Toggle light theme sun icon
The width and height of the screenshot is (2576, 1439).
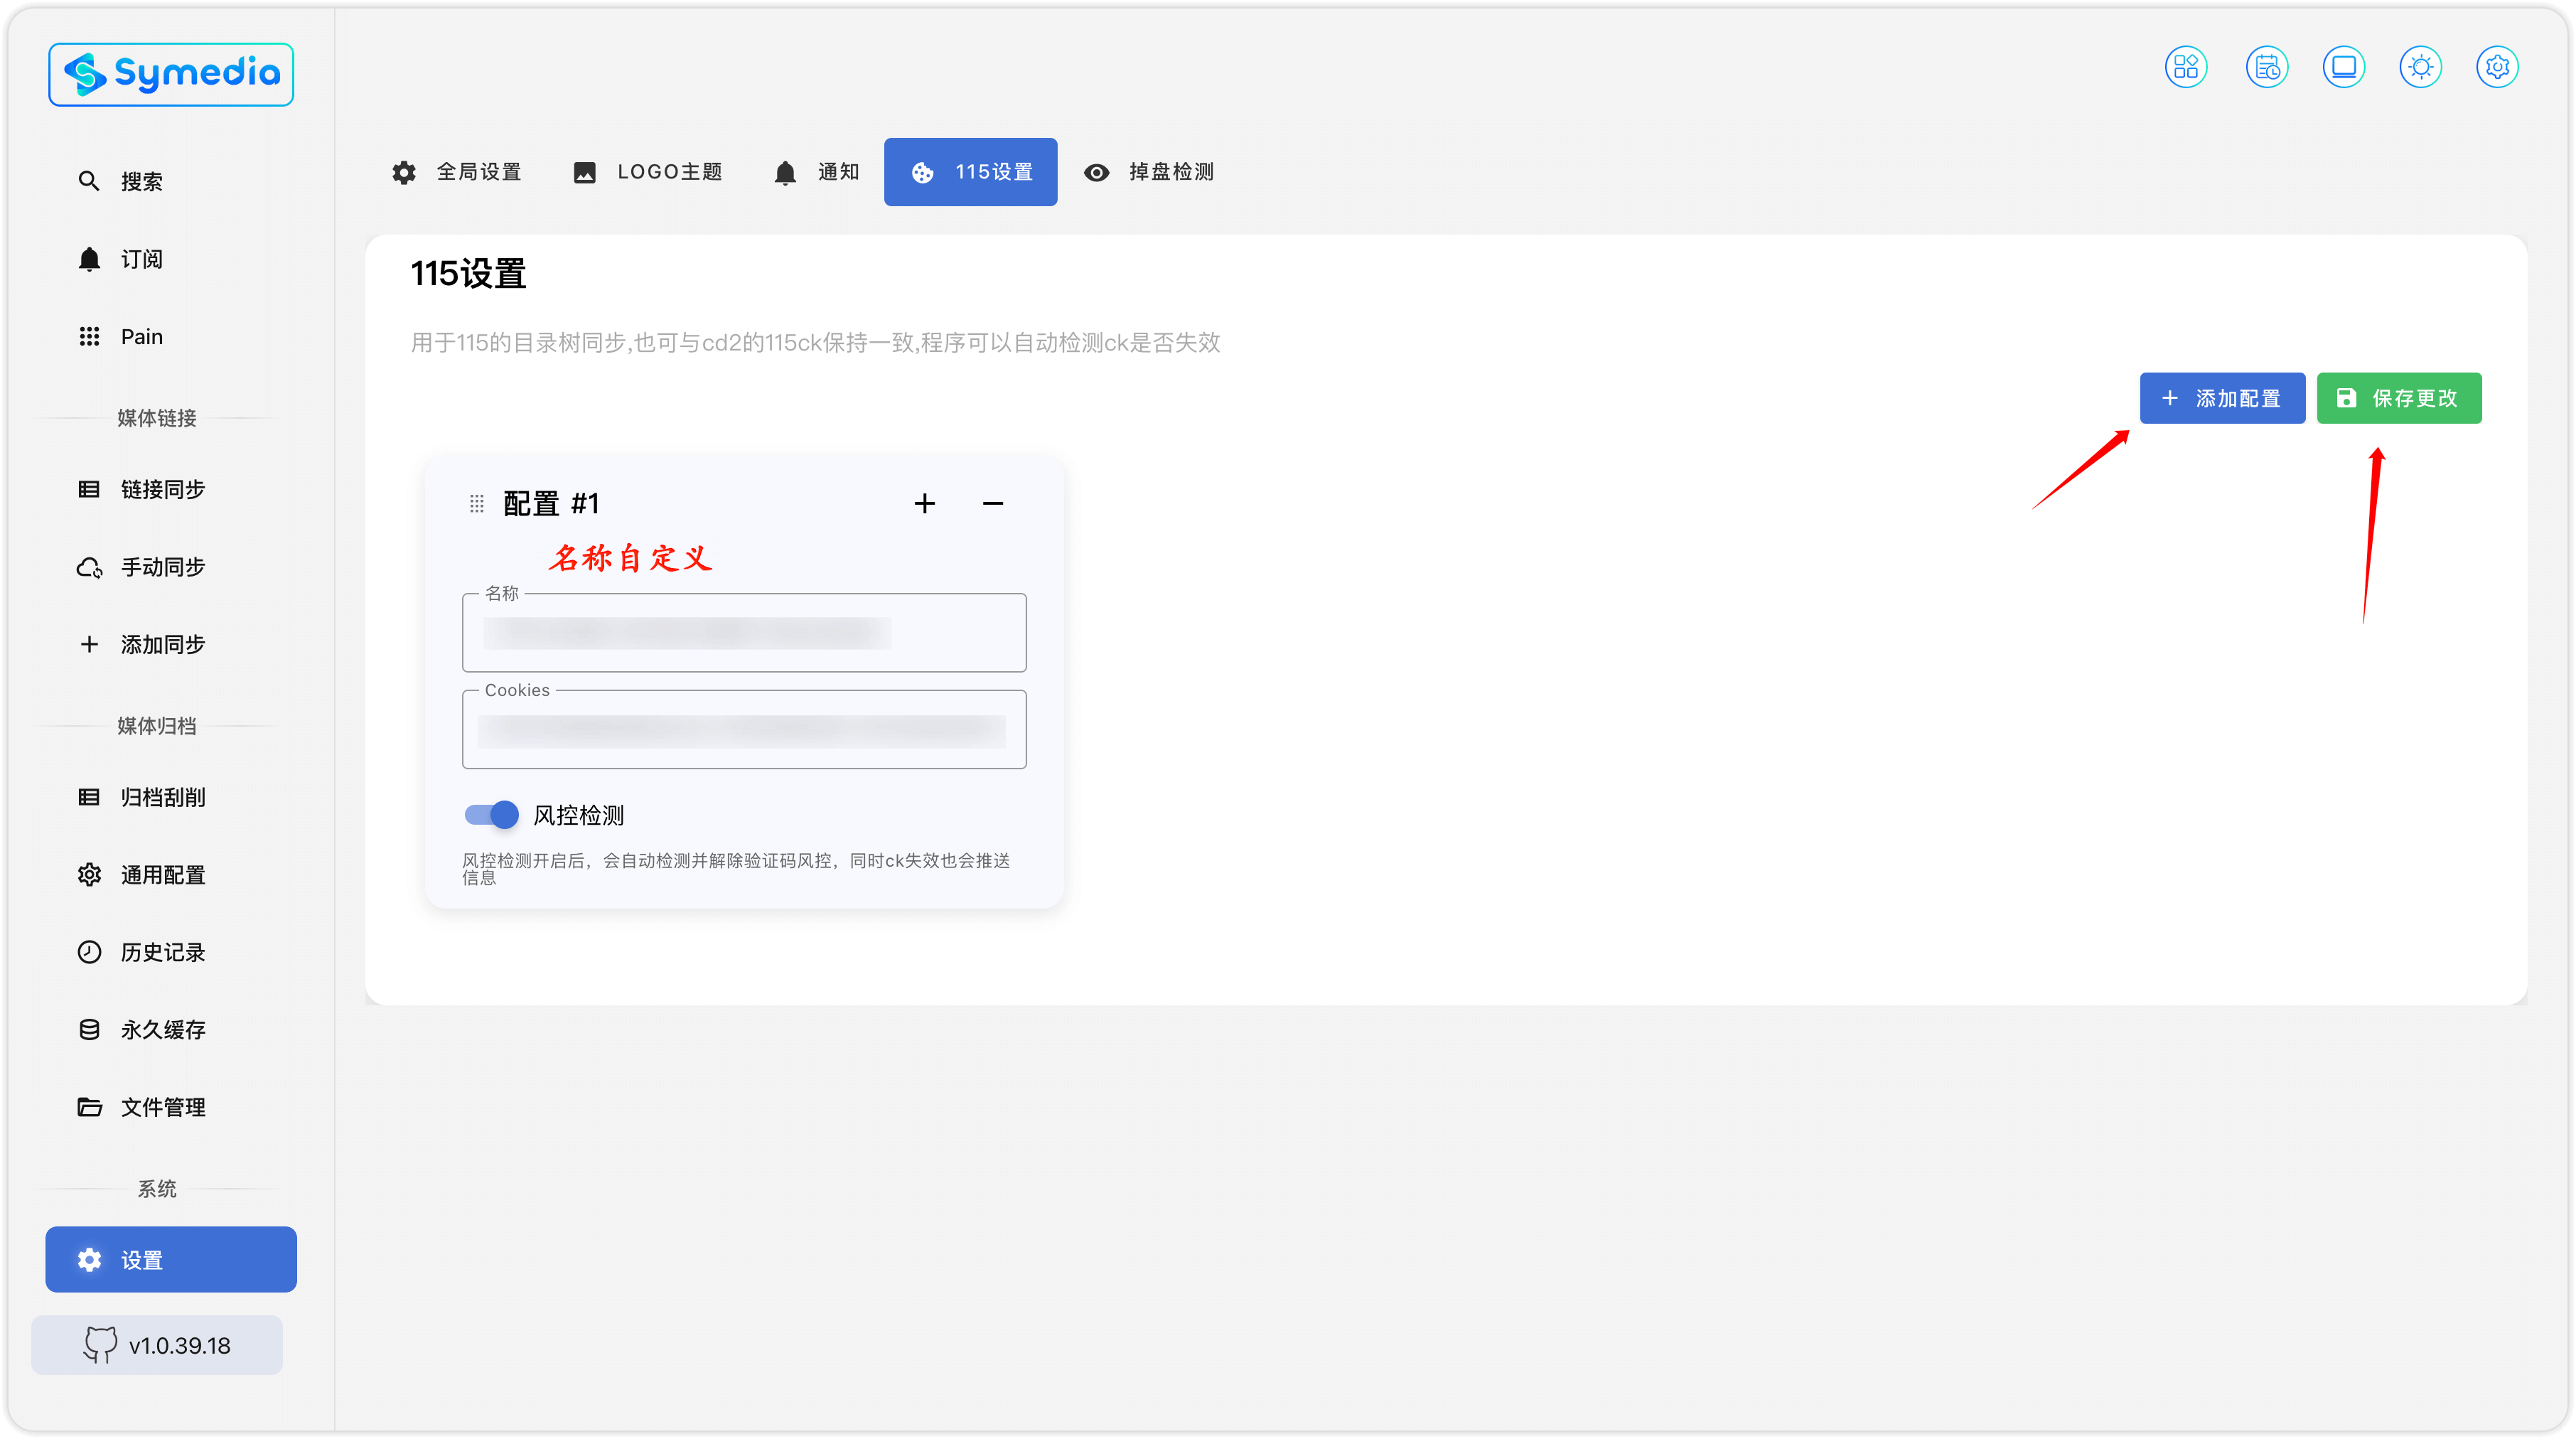(x=2420, y=67)
